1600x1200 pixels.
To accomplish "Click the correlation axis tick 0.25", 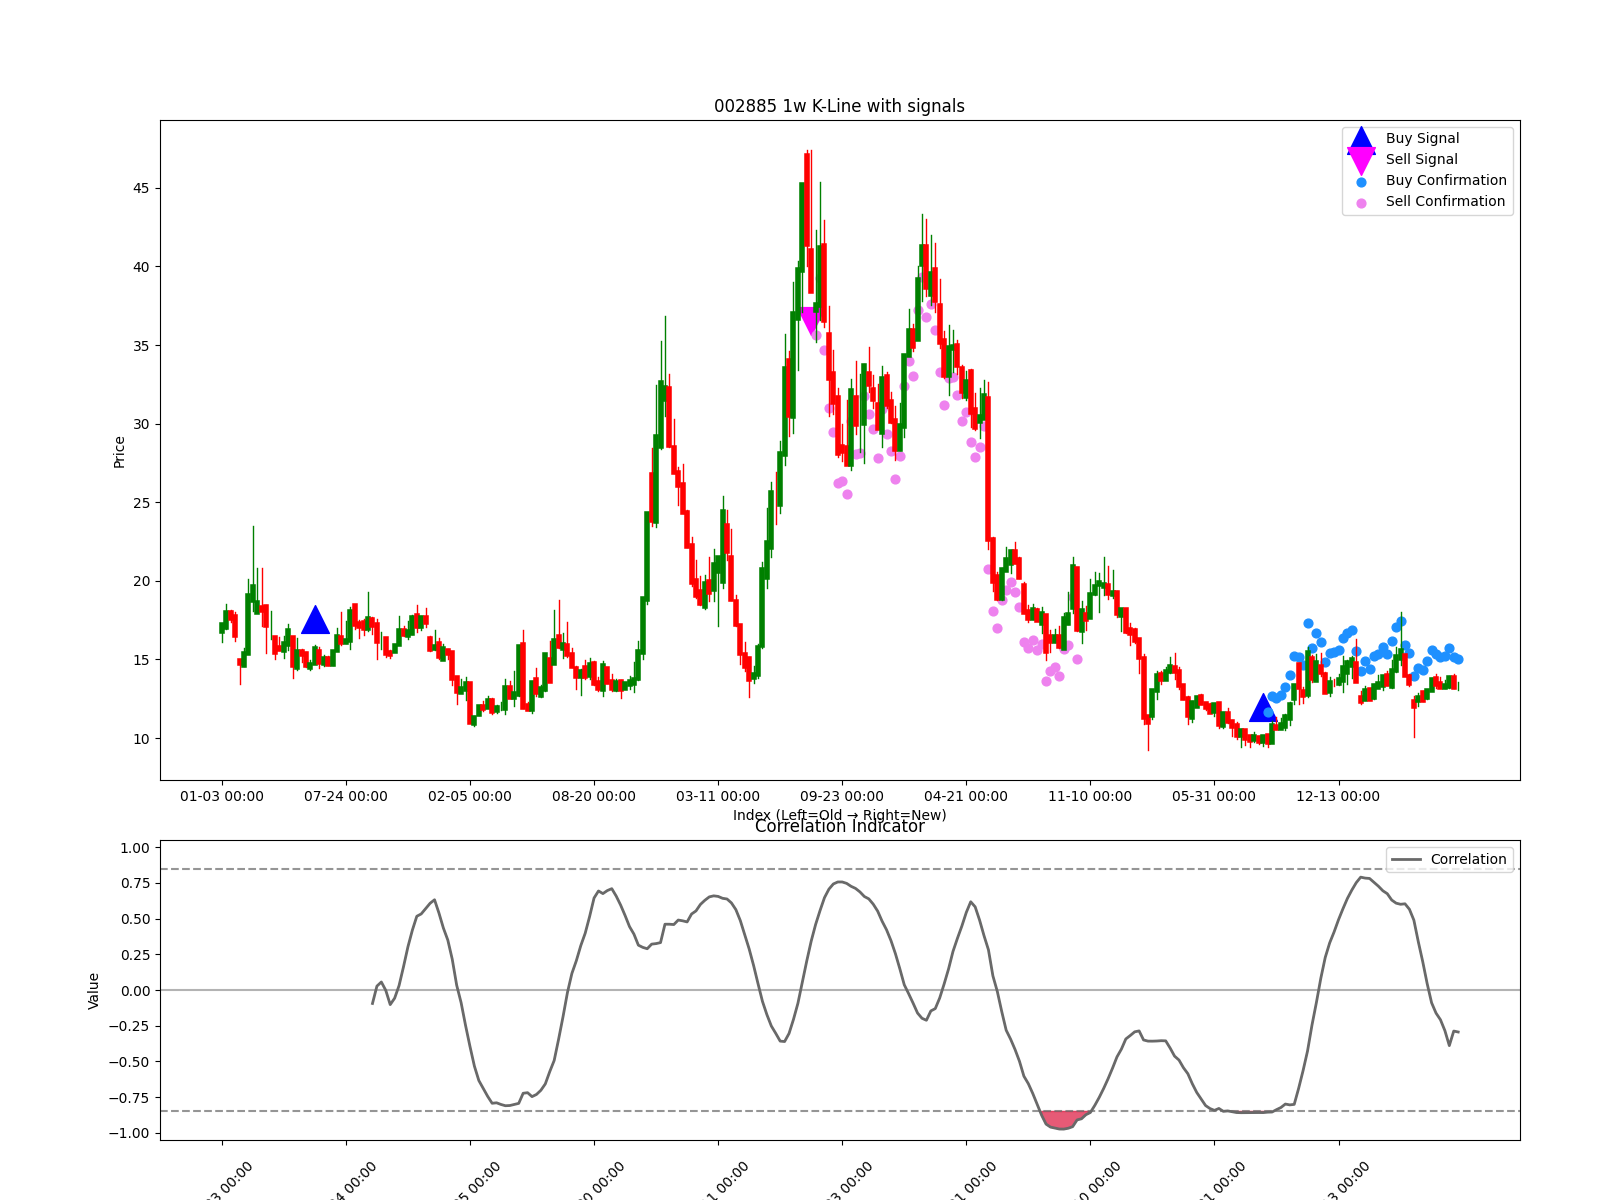I will pyautogui.click(x=134, y=955).
